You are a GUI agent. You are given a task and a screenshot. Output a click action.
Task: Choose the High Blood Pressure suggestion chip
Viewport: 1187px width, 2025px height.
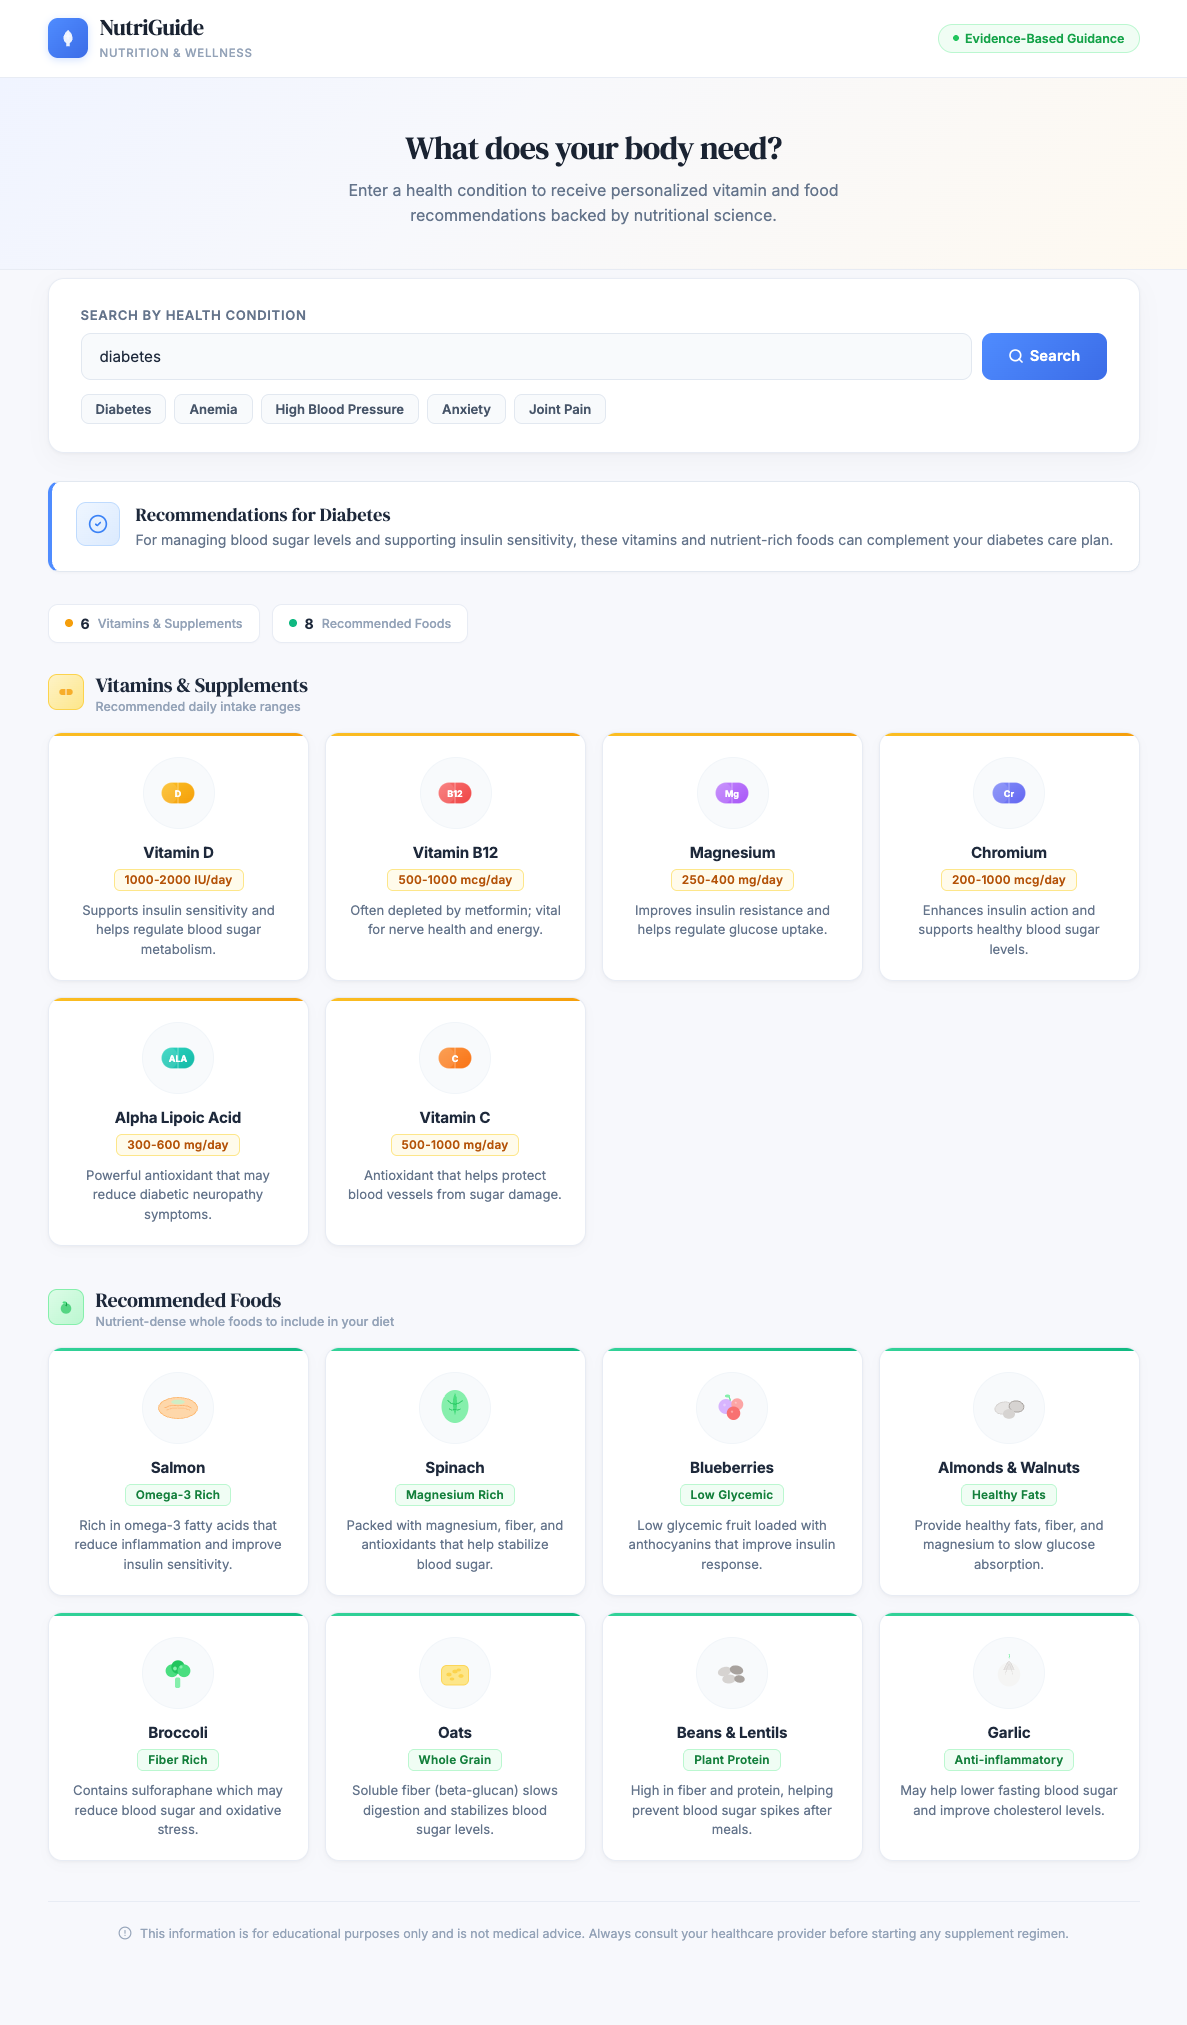(x=339, y=409)
